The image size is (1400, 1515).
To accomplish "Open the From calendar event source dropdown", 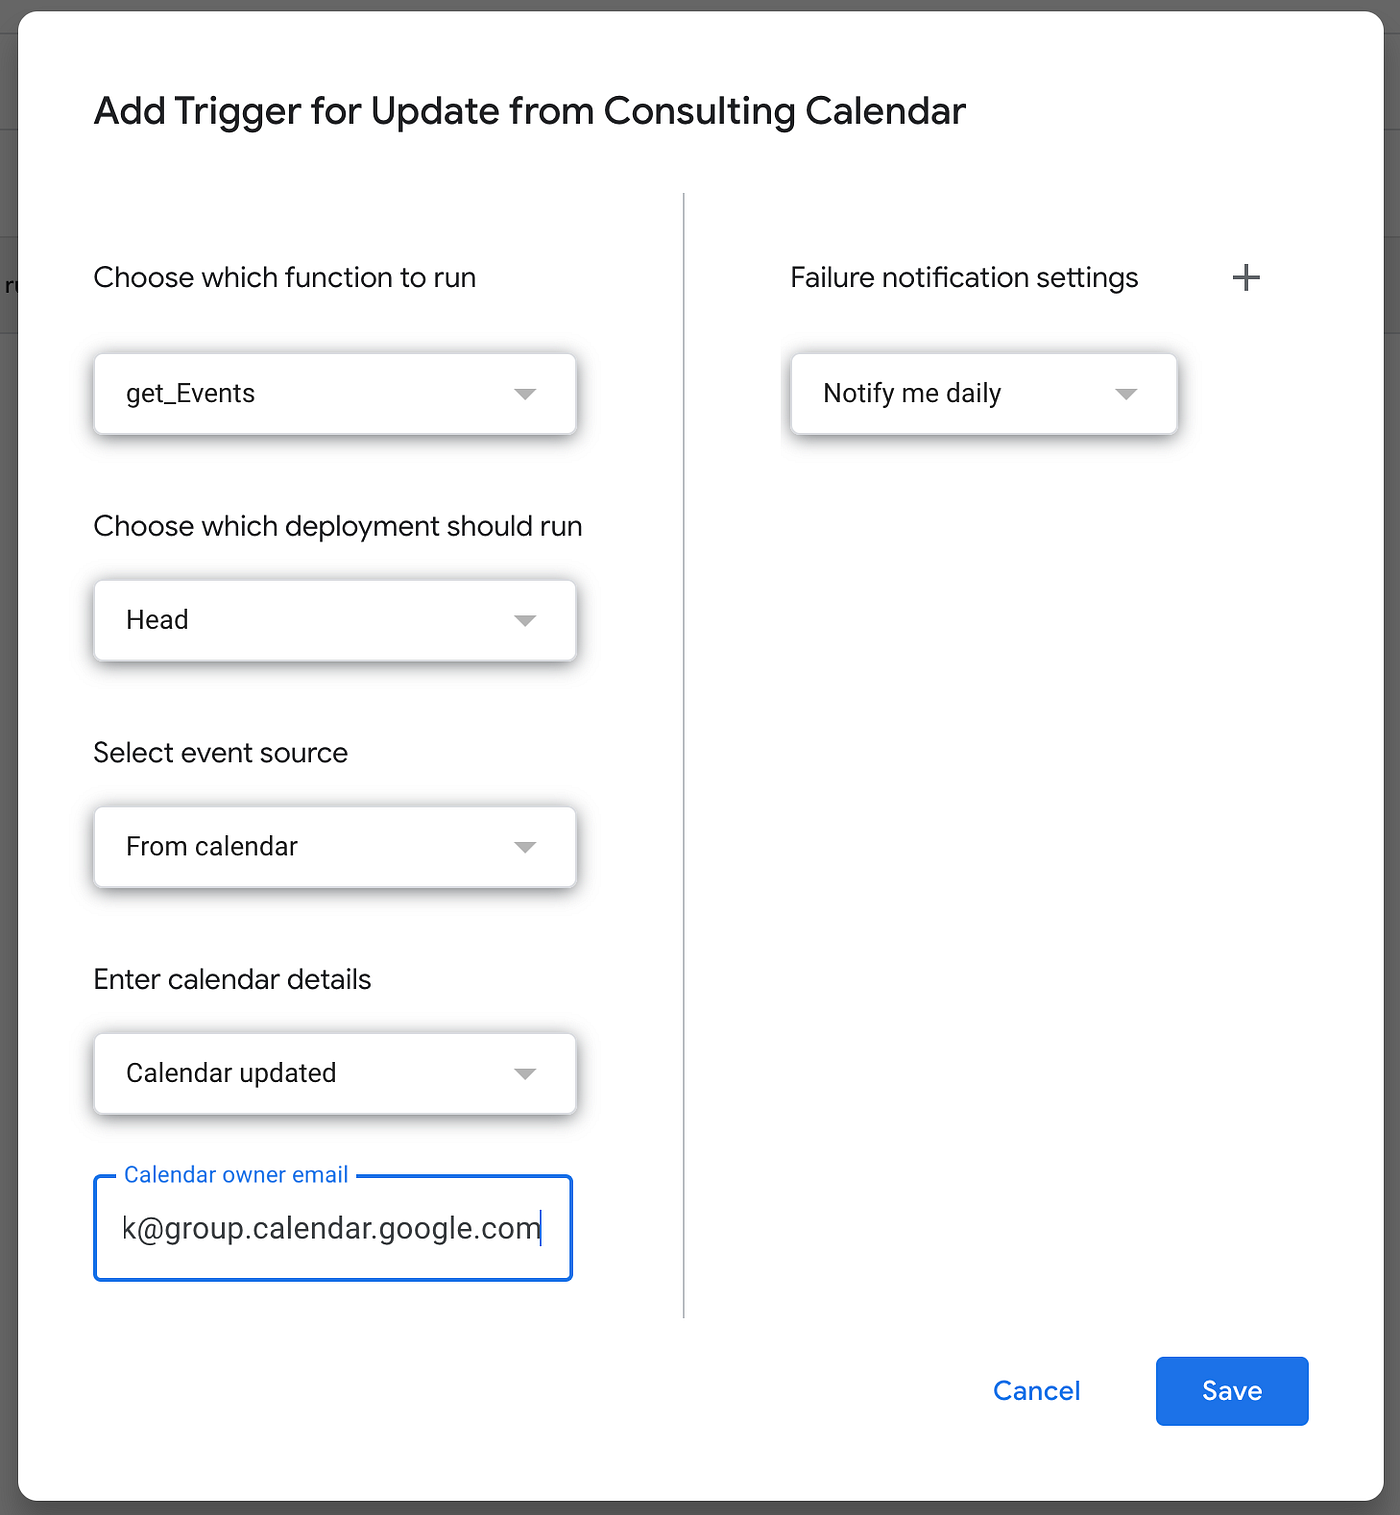I will 335,847.
